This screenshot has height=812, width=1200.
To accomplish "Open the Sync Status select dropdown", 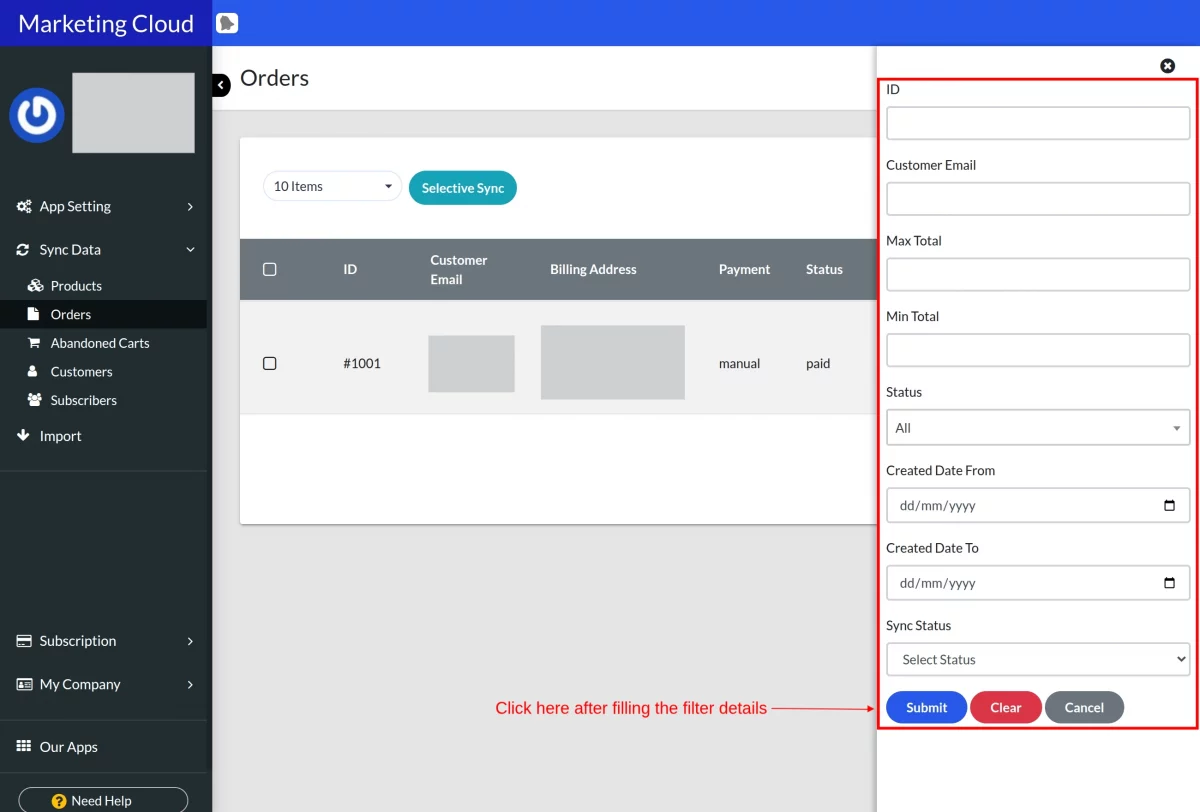I will (x=1038, y=660).
